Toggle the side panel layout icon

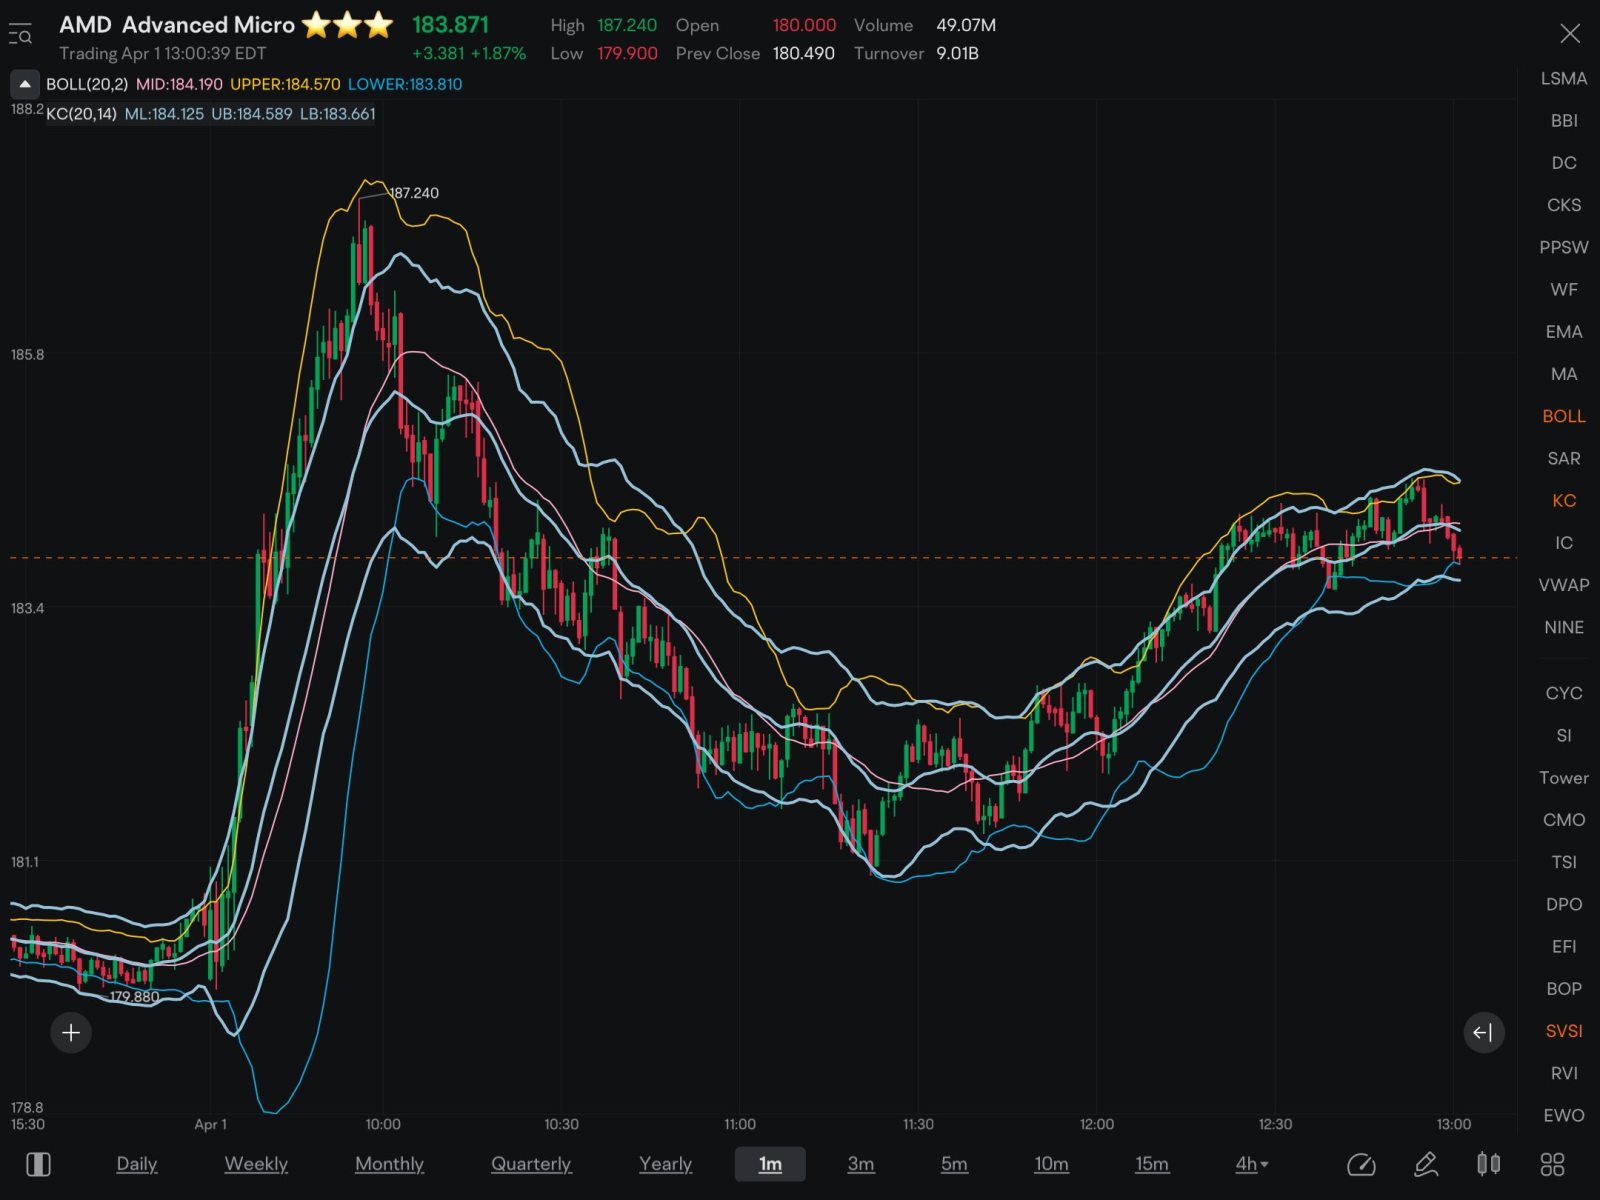(x=38, y=1164)
